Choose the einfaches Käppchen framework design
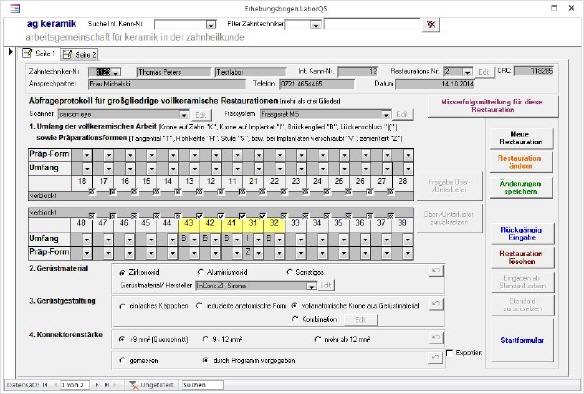Screen dimensions: 584x394 click(x=122, y=306)
